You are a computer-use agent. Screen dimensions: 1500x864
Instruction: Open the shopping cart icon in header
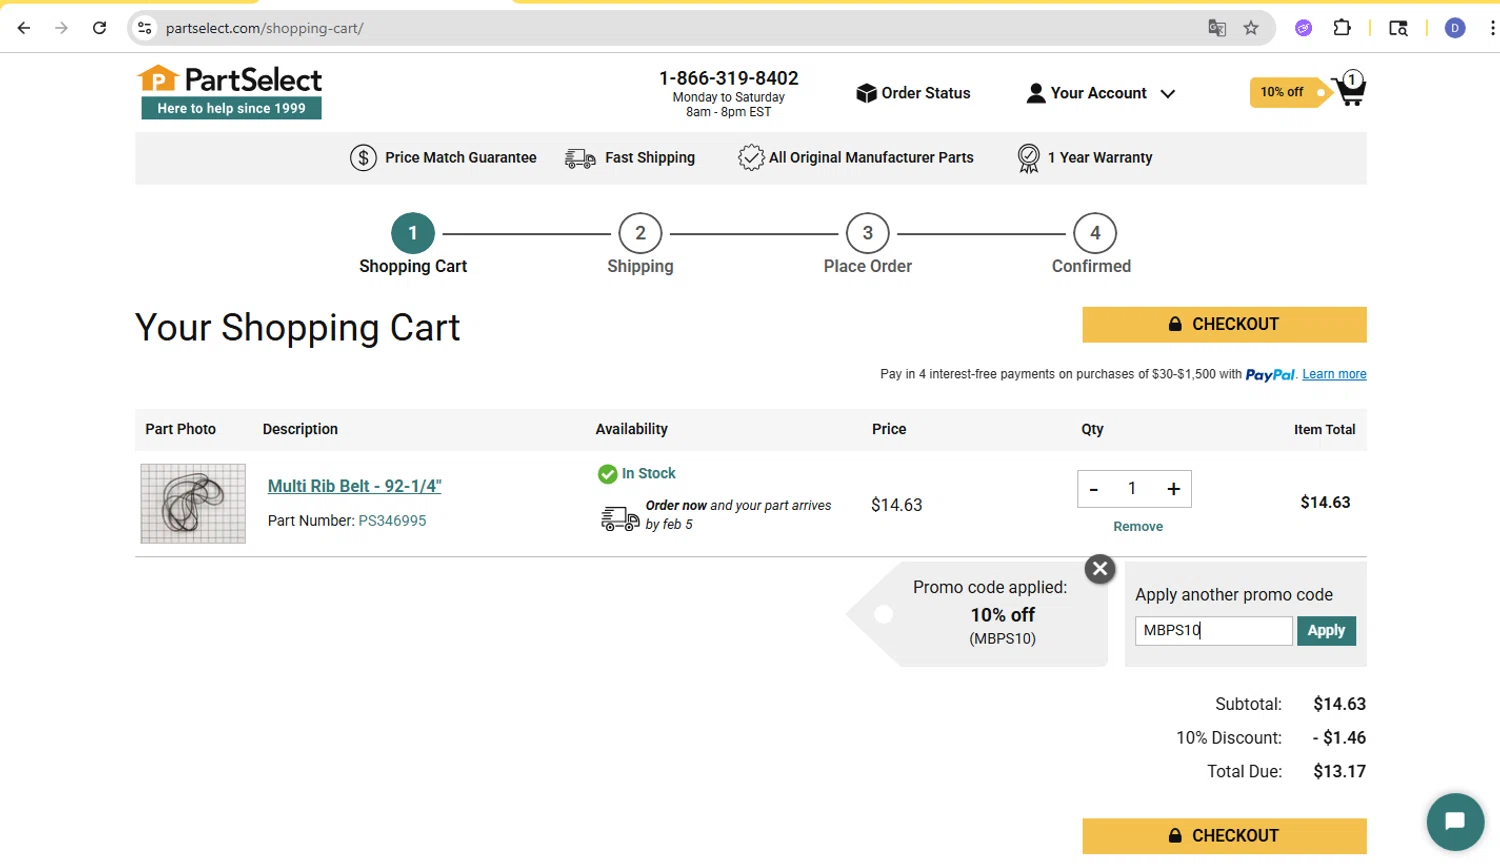[1350, 90]
